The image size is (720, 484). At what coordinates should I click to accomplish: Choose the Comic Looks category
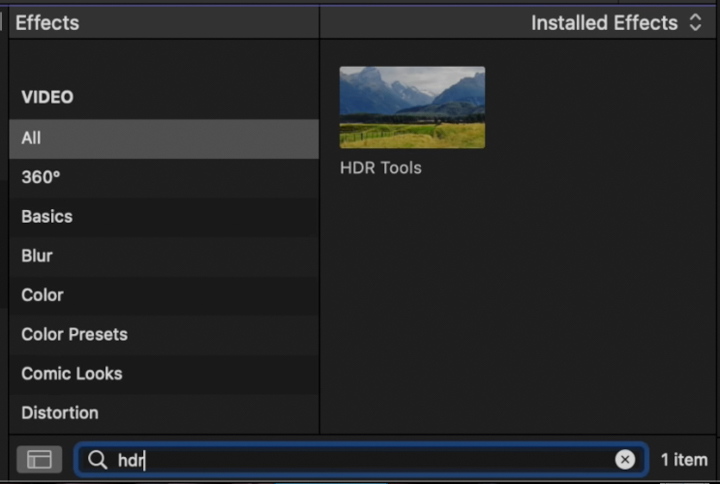tap(164, 374)
